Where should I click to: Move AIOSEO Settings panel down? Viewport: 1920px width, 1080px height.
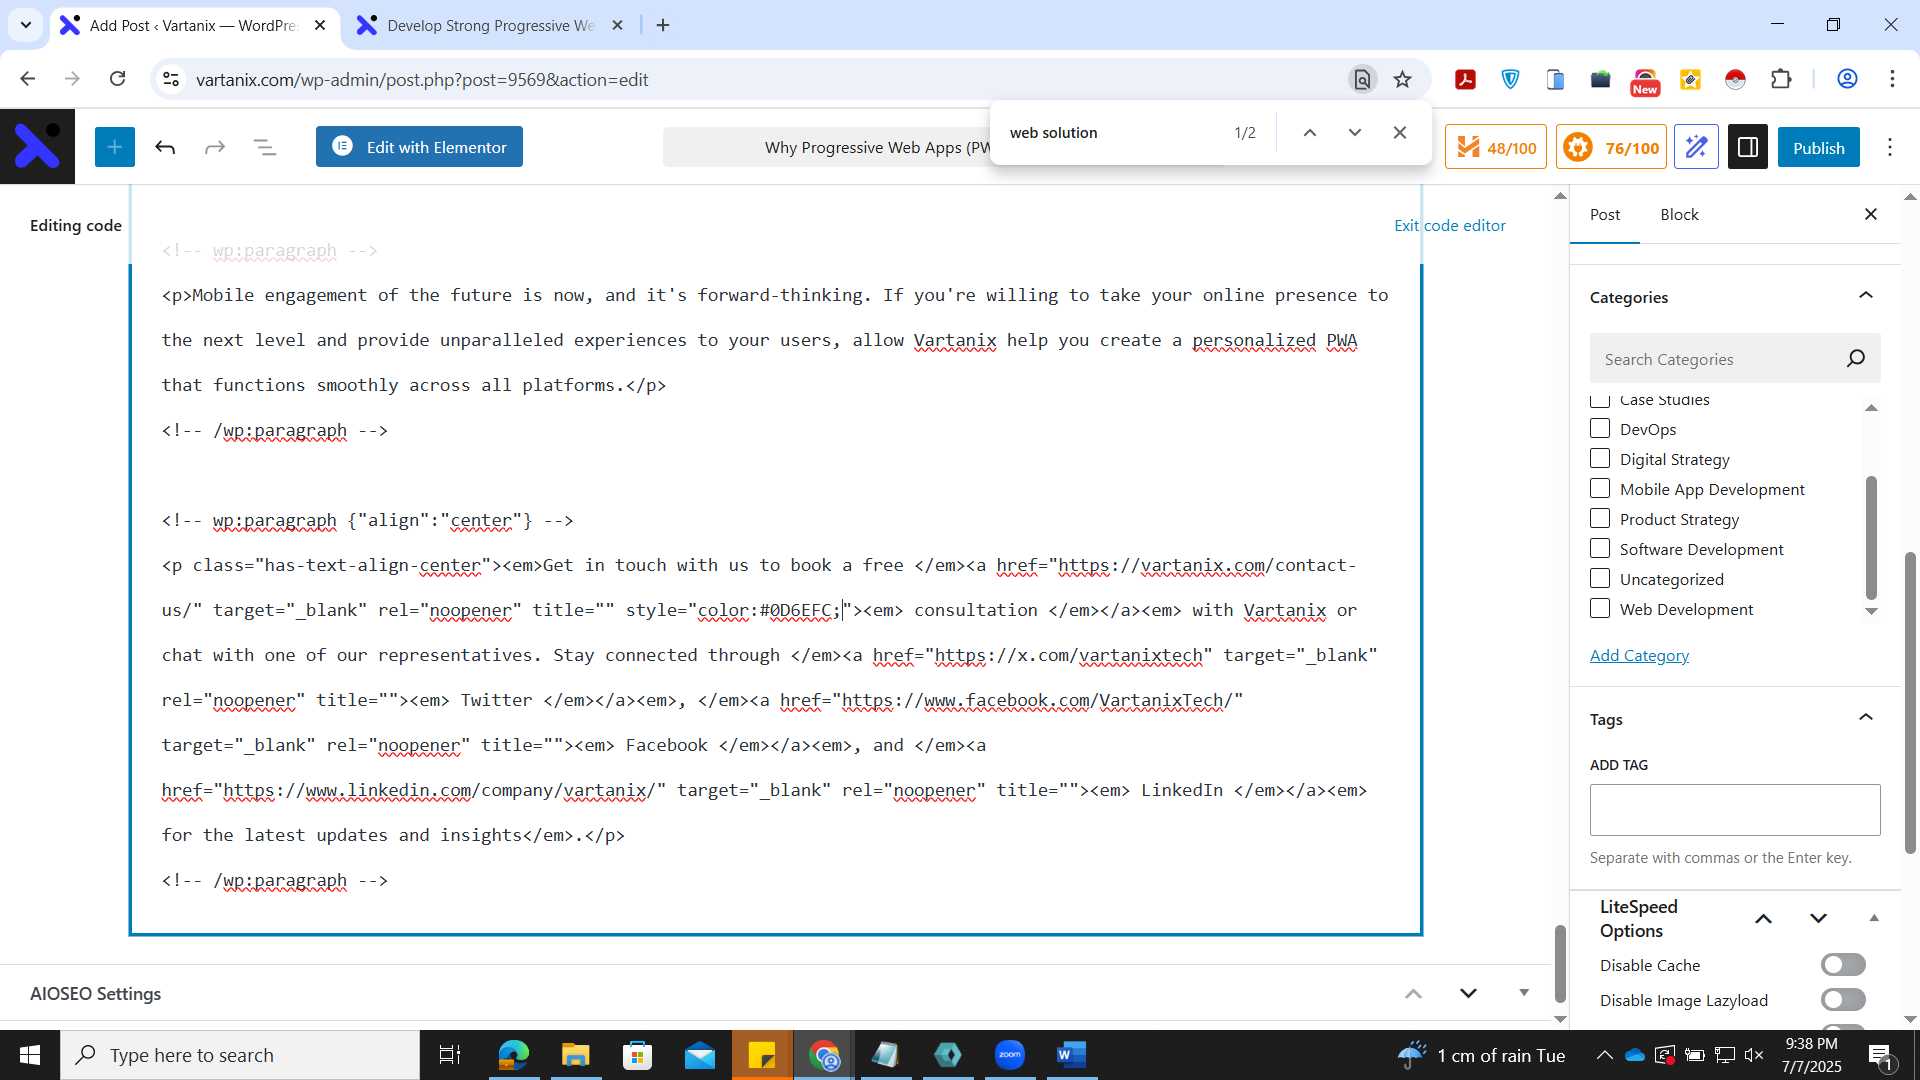point(1468,993)
